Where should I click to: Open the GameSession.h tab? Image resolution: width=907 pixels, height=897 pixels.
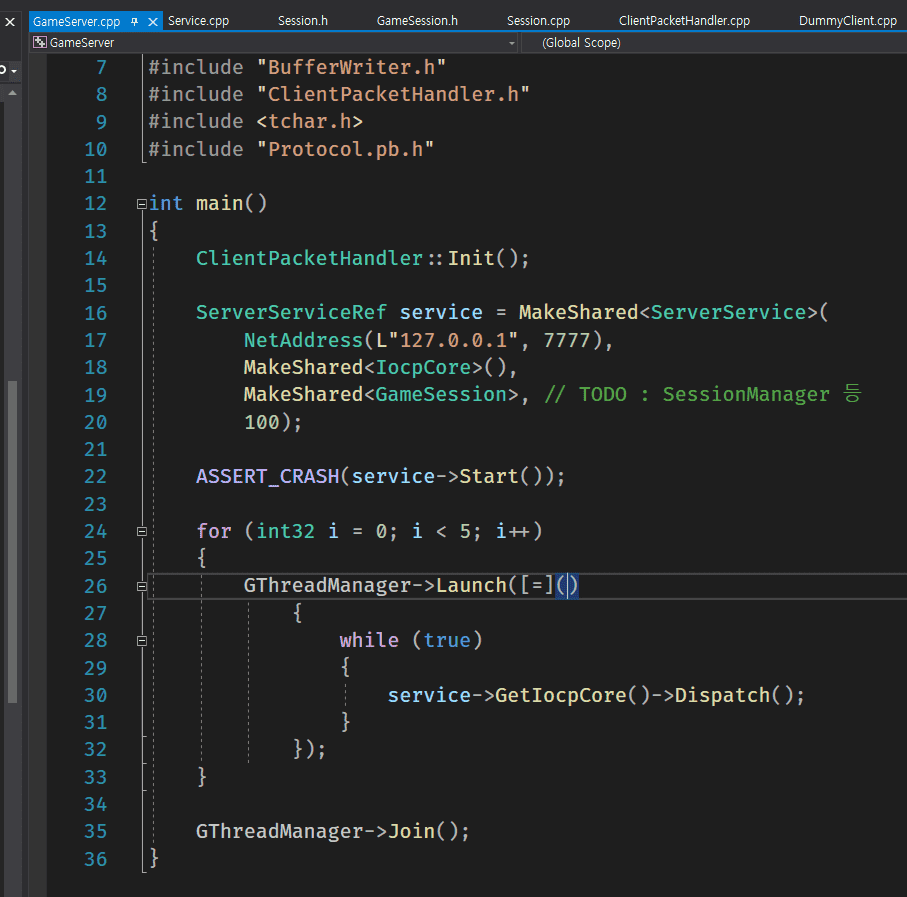(417, 21)
